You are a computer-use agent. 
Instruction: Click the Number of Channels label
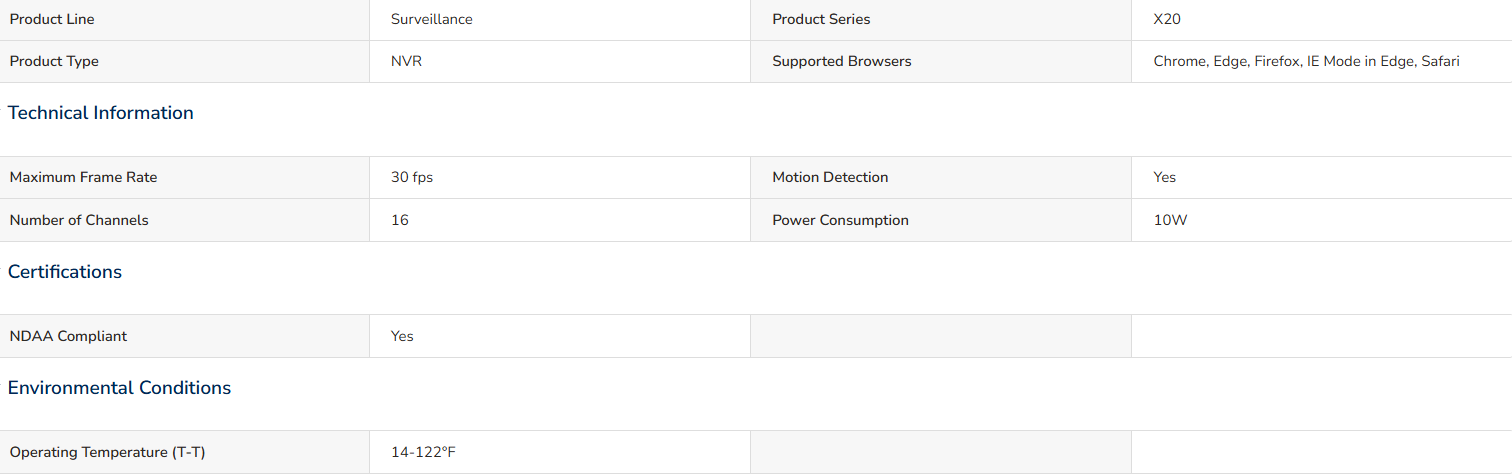tap(79, 220)
